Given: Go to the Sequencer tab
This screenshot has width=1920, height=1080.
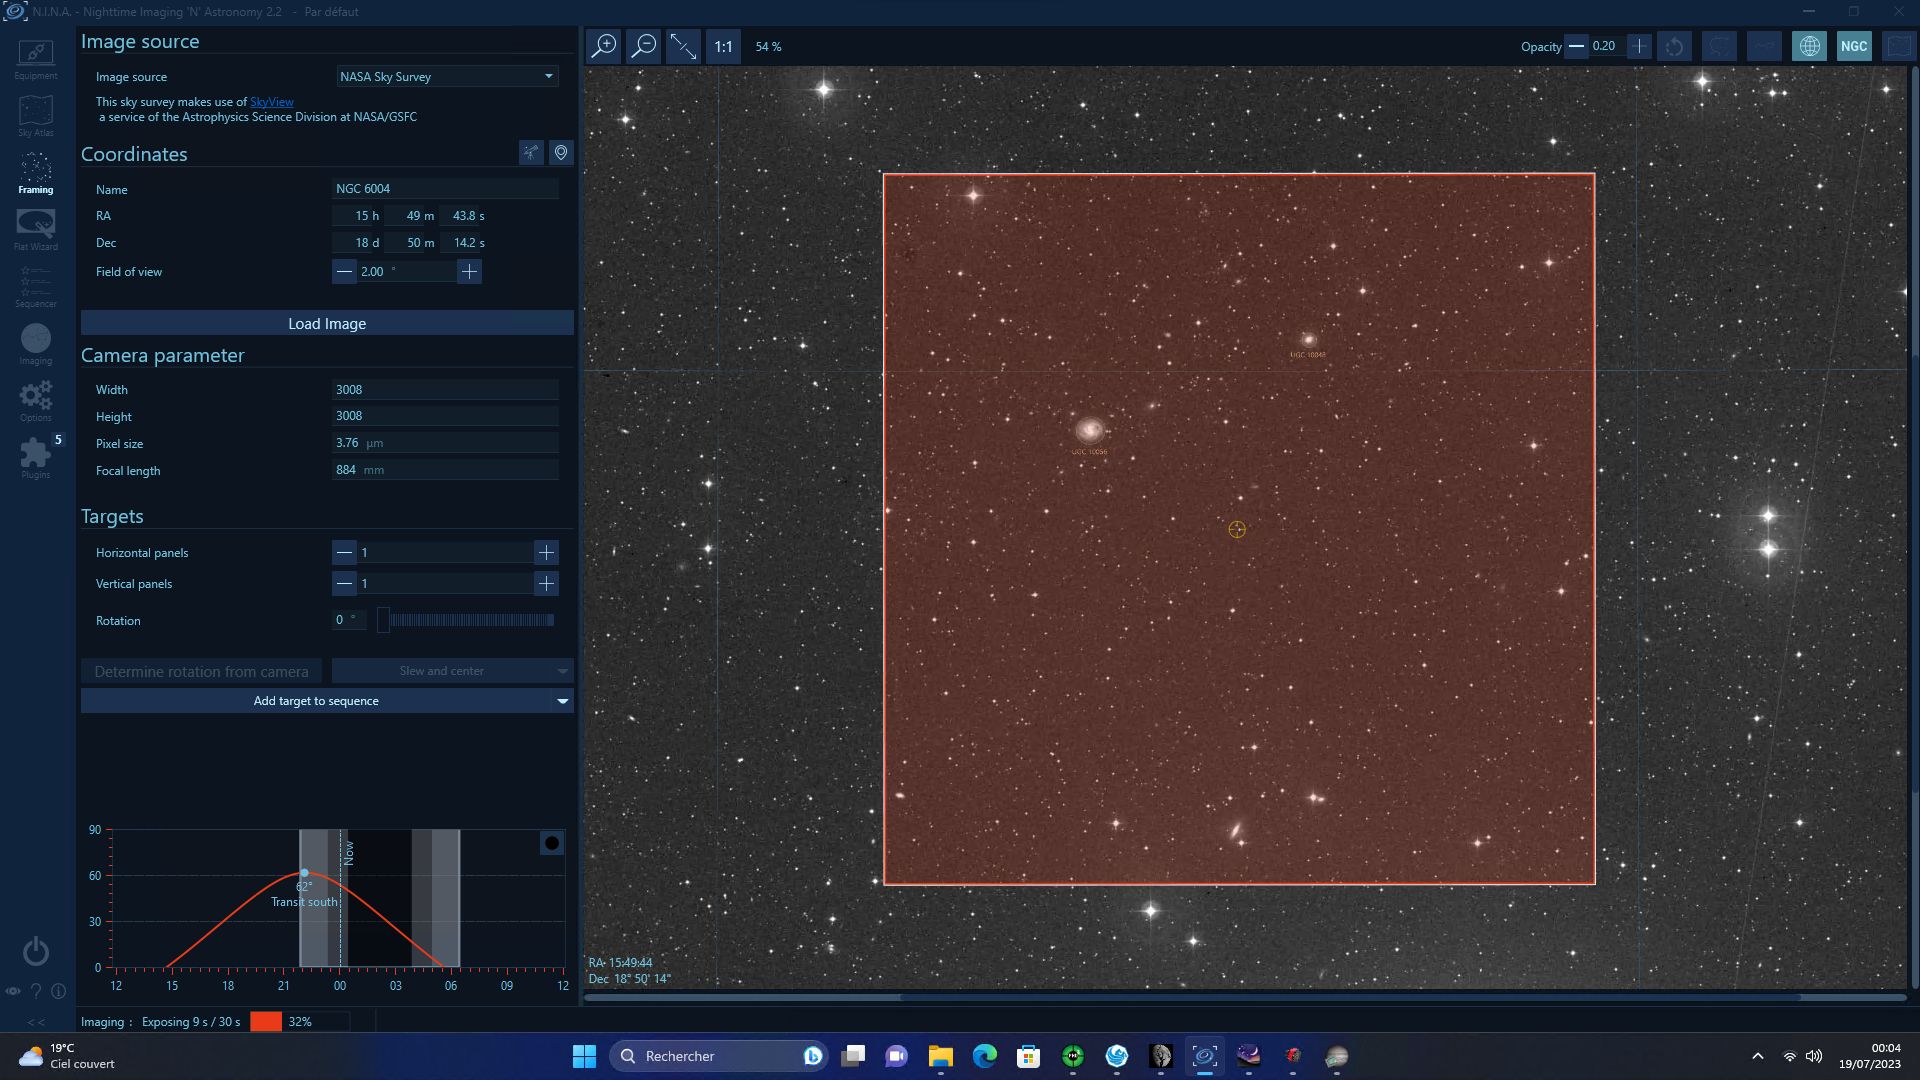Looking at the screenshot, I should 36,287.
